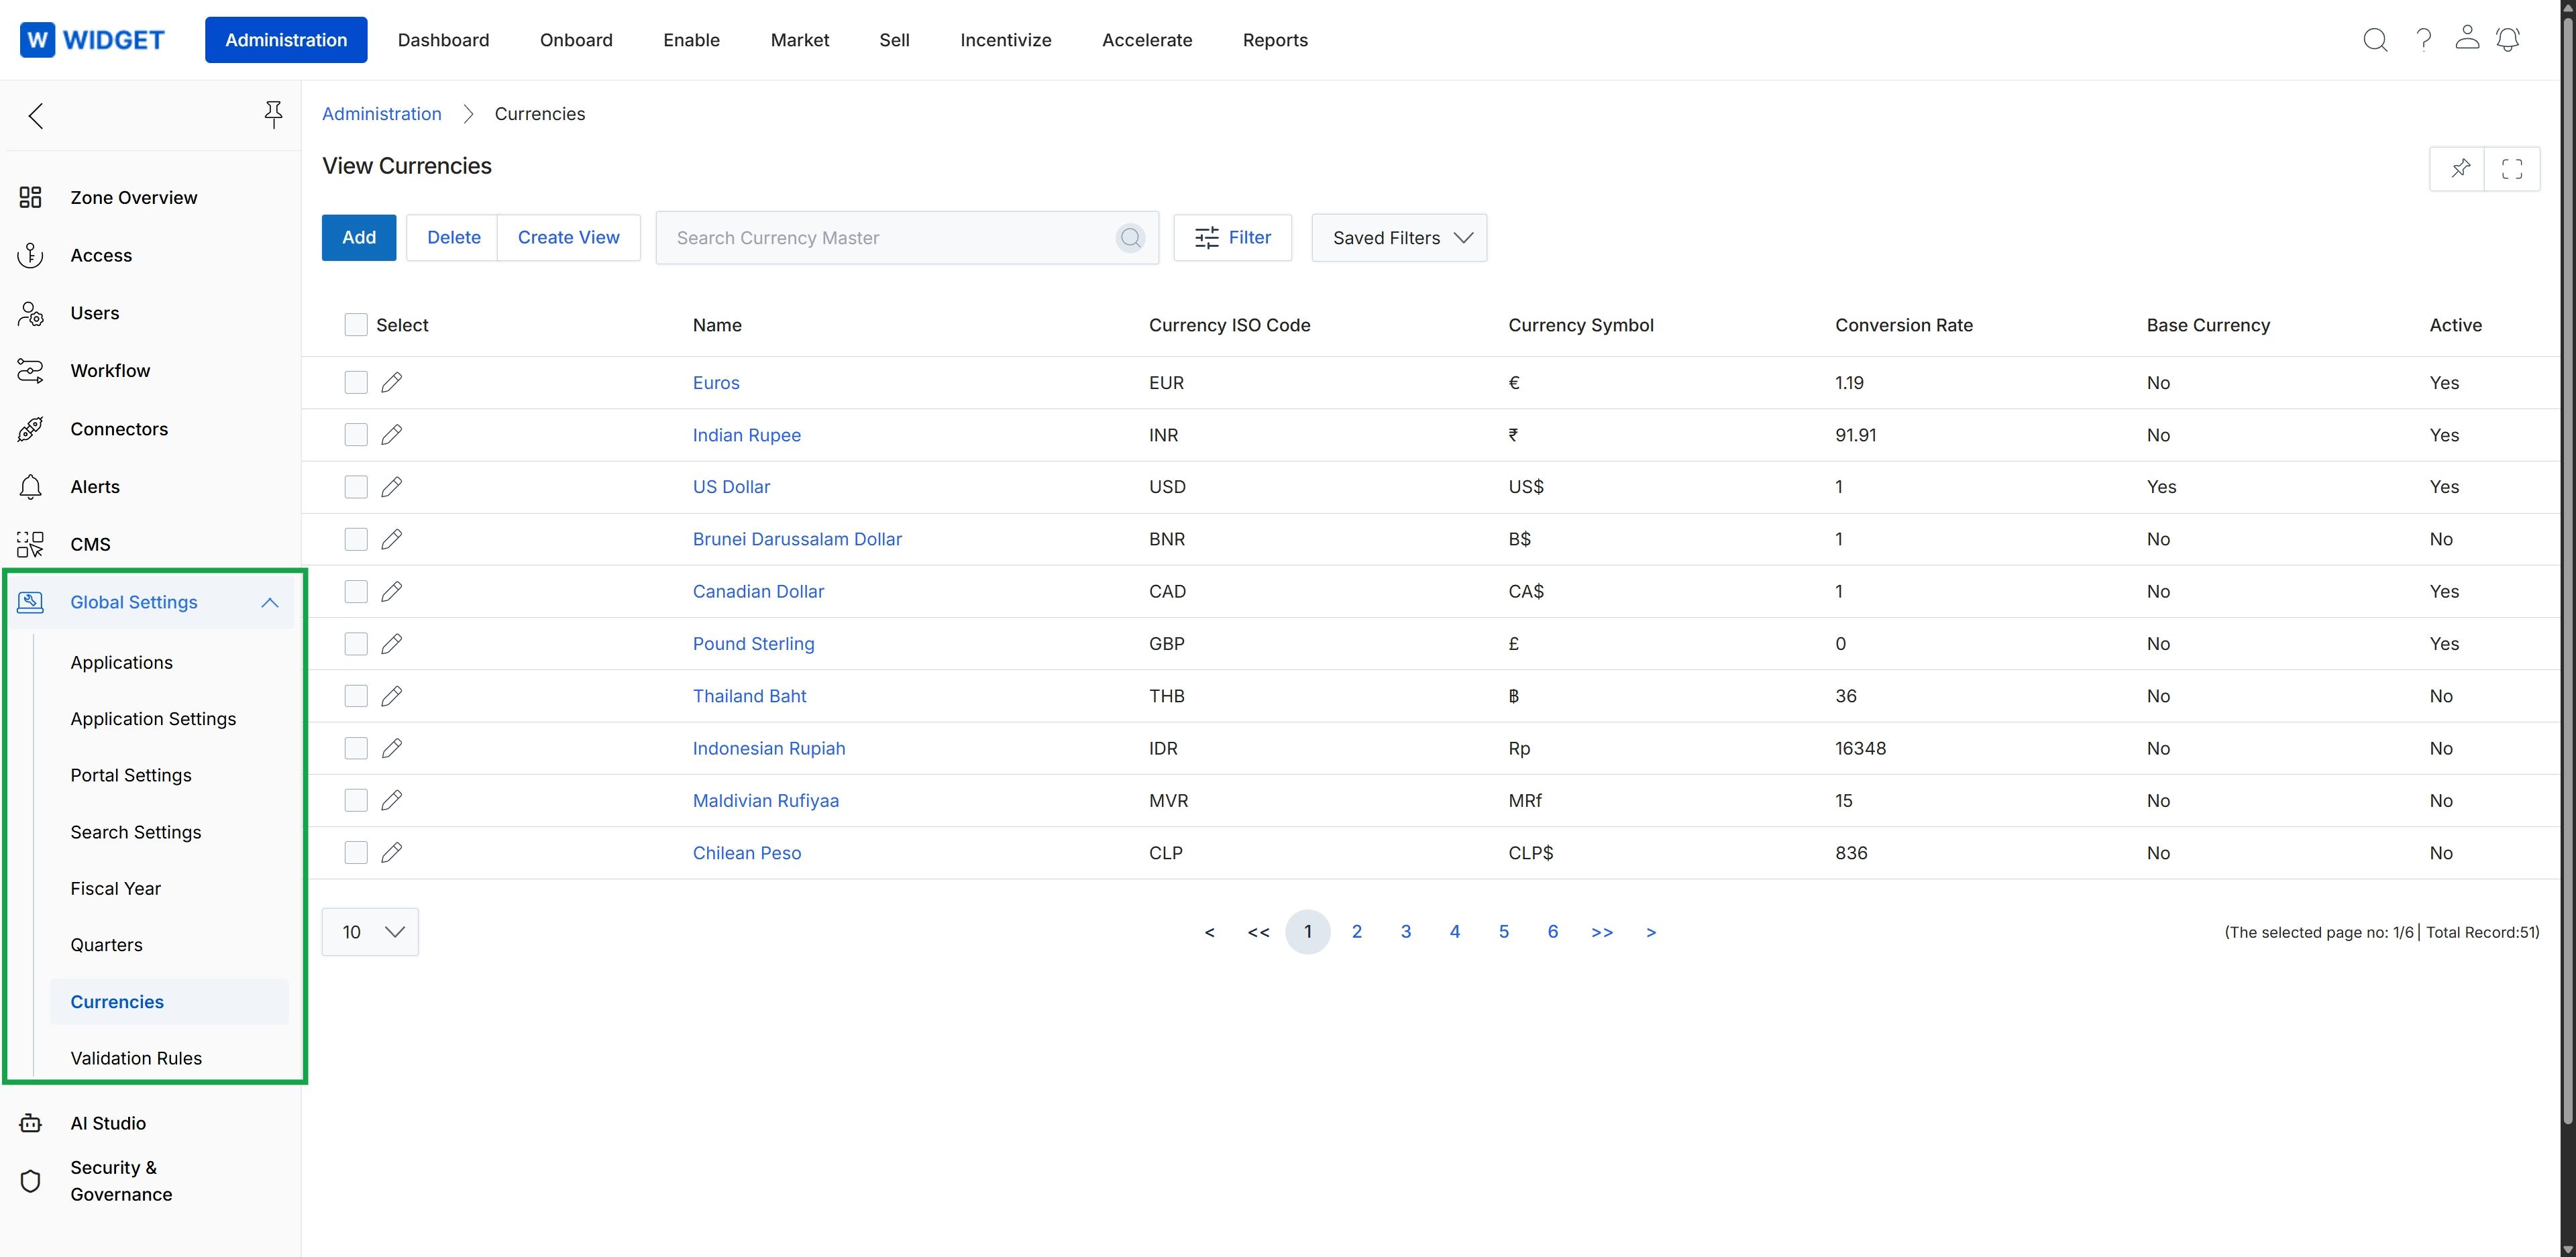This screenshot has height=1257, width=2576.
Task: Click the Access icon in sidebar
Action: click(30, 255)
